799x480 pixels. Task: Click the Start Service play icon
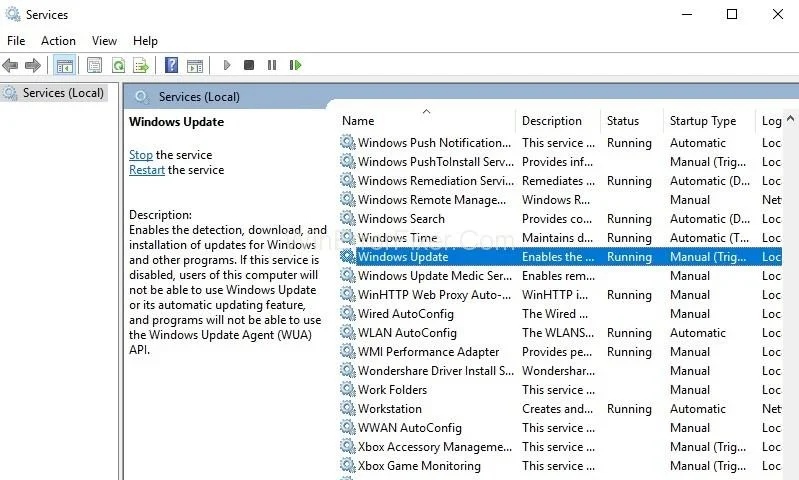[227, 65]
